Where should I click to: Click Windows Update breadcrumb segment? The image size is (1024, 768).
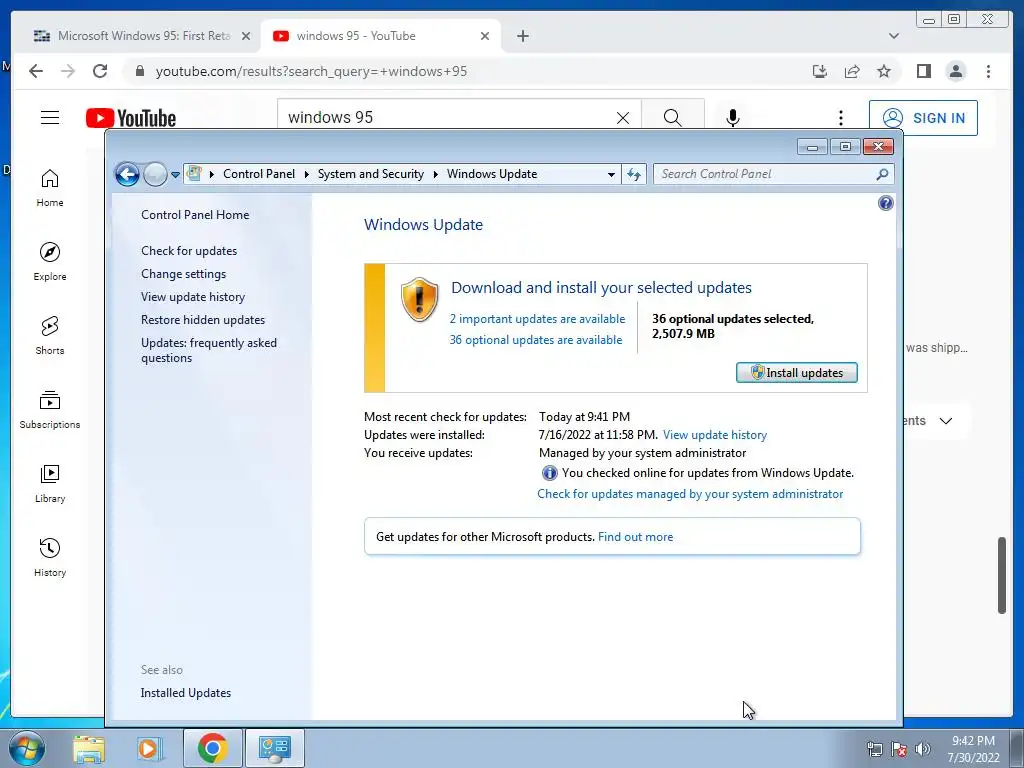pyautogui.click(x=492, y=174)
